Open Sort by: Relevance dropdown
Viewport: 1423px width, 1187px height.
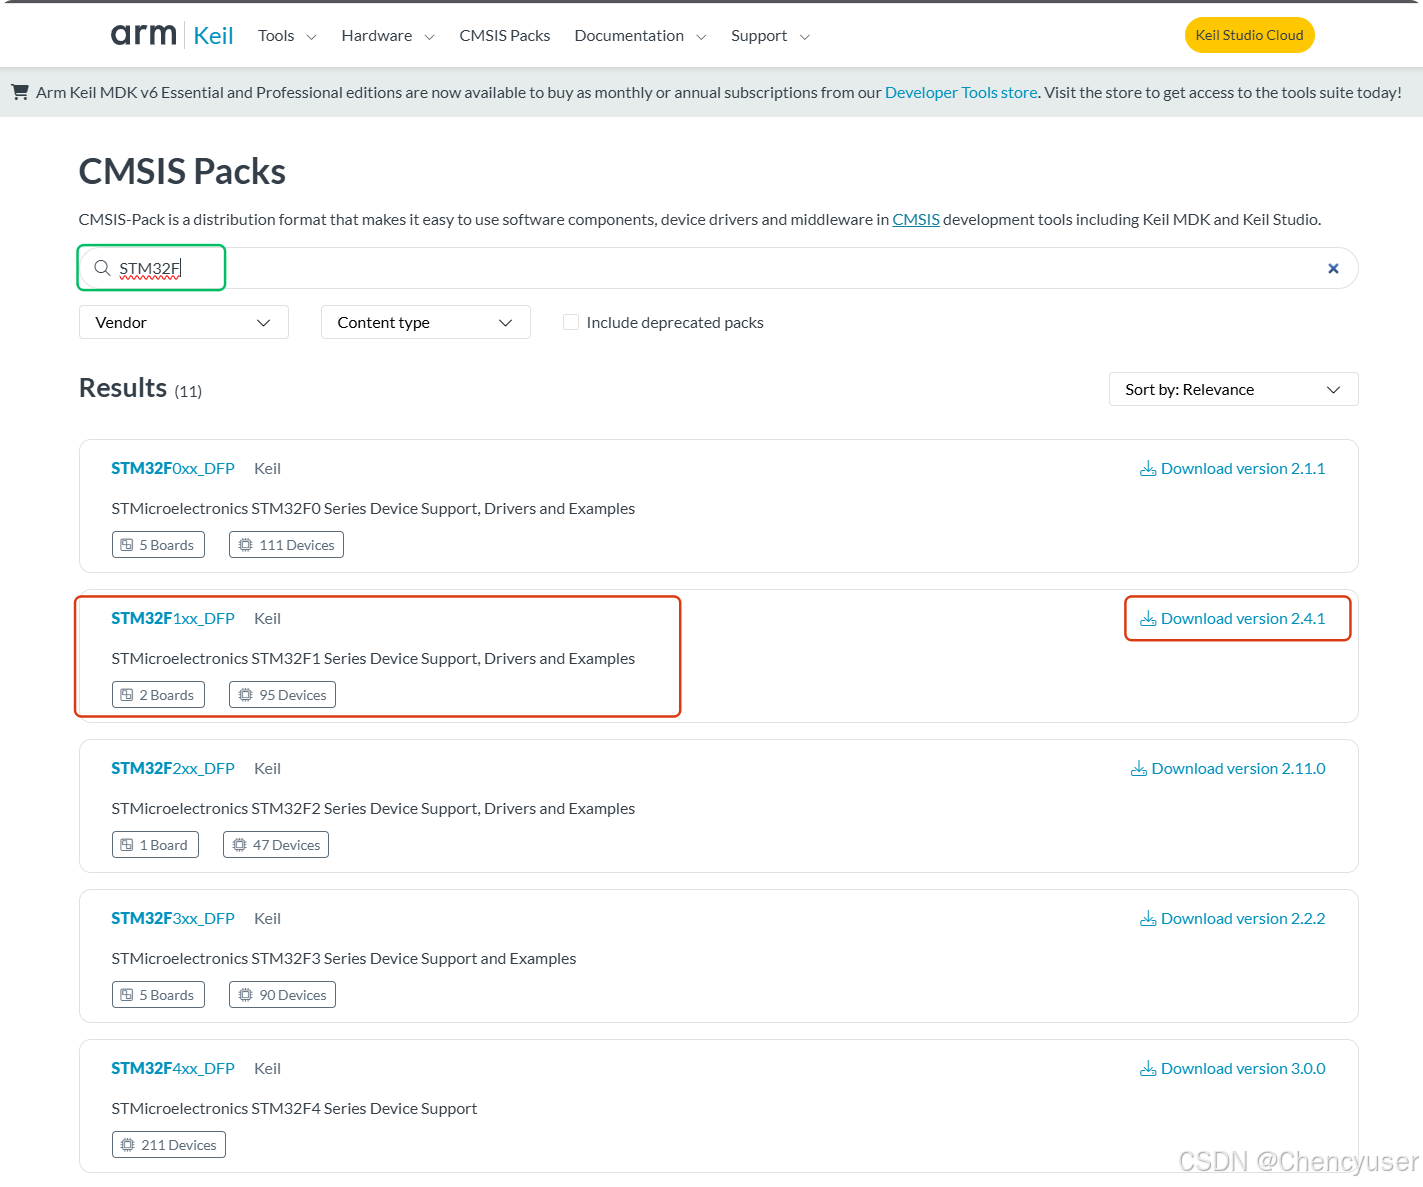click(x=1233, y=389)
